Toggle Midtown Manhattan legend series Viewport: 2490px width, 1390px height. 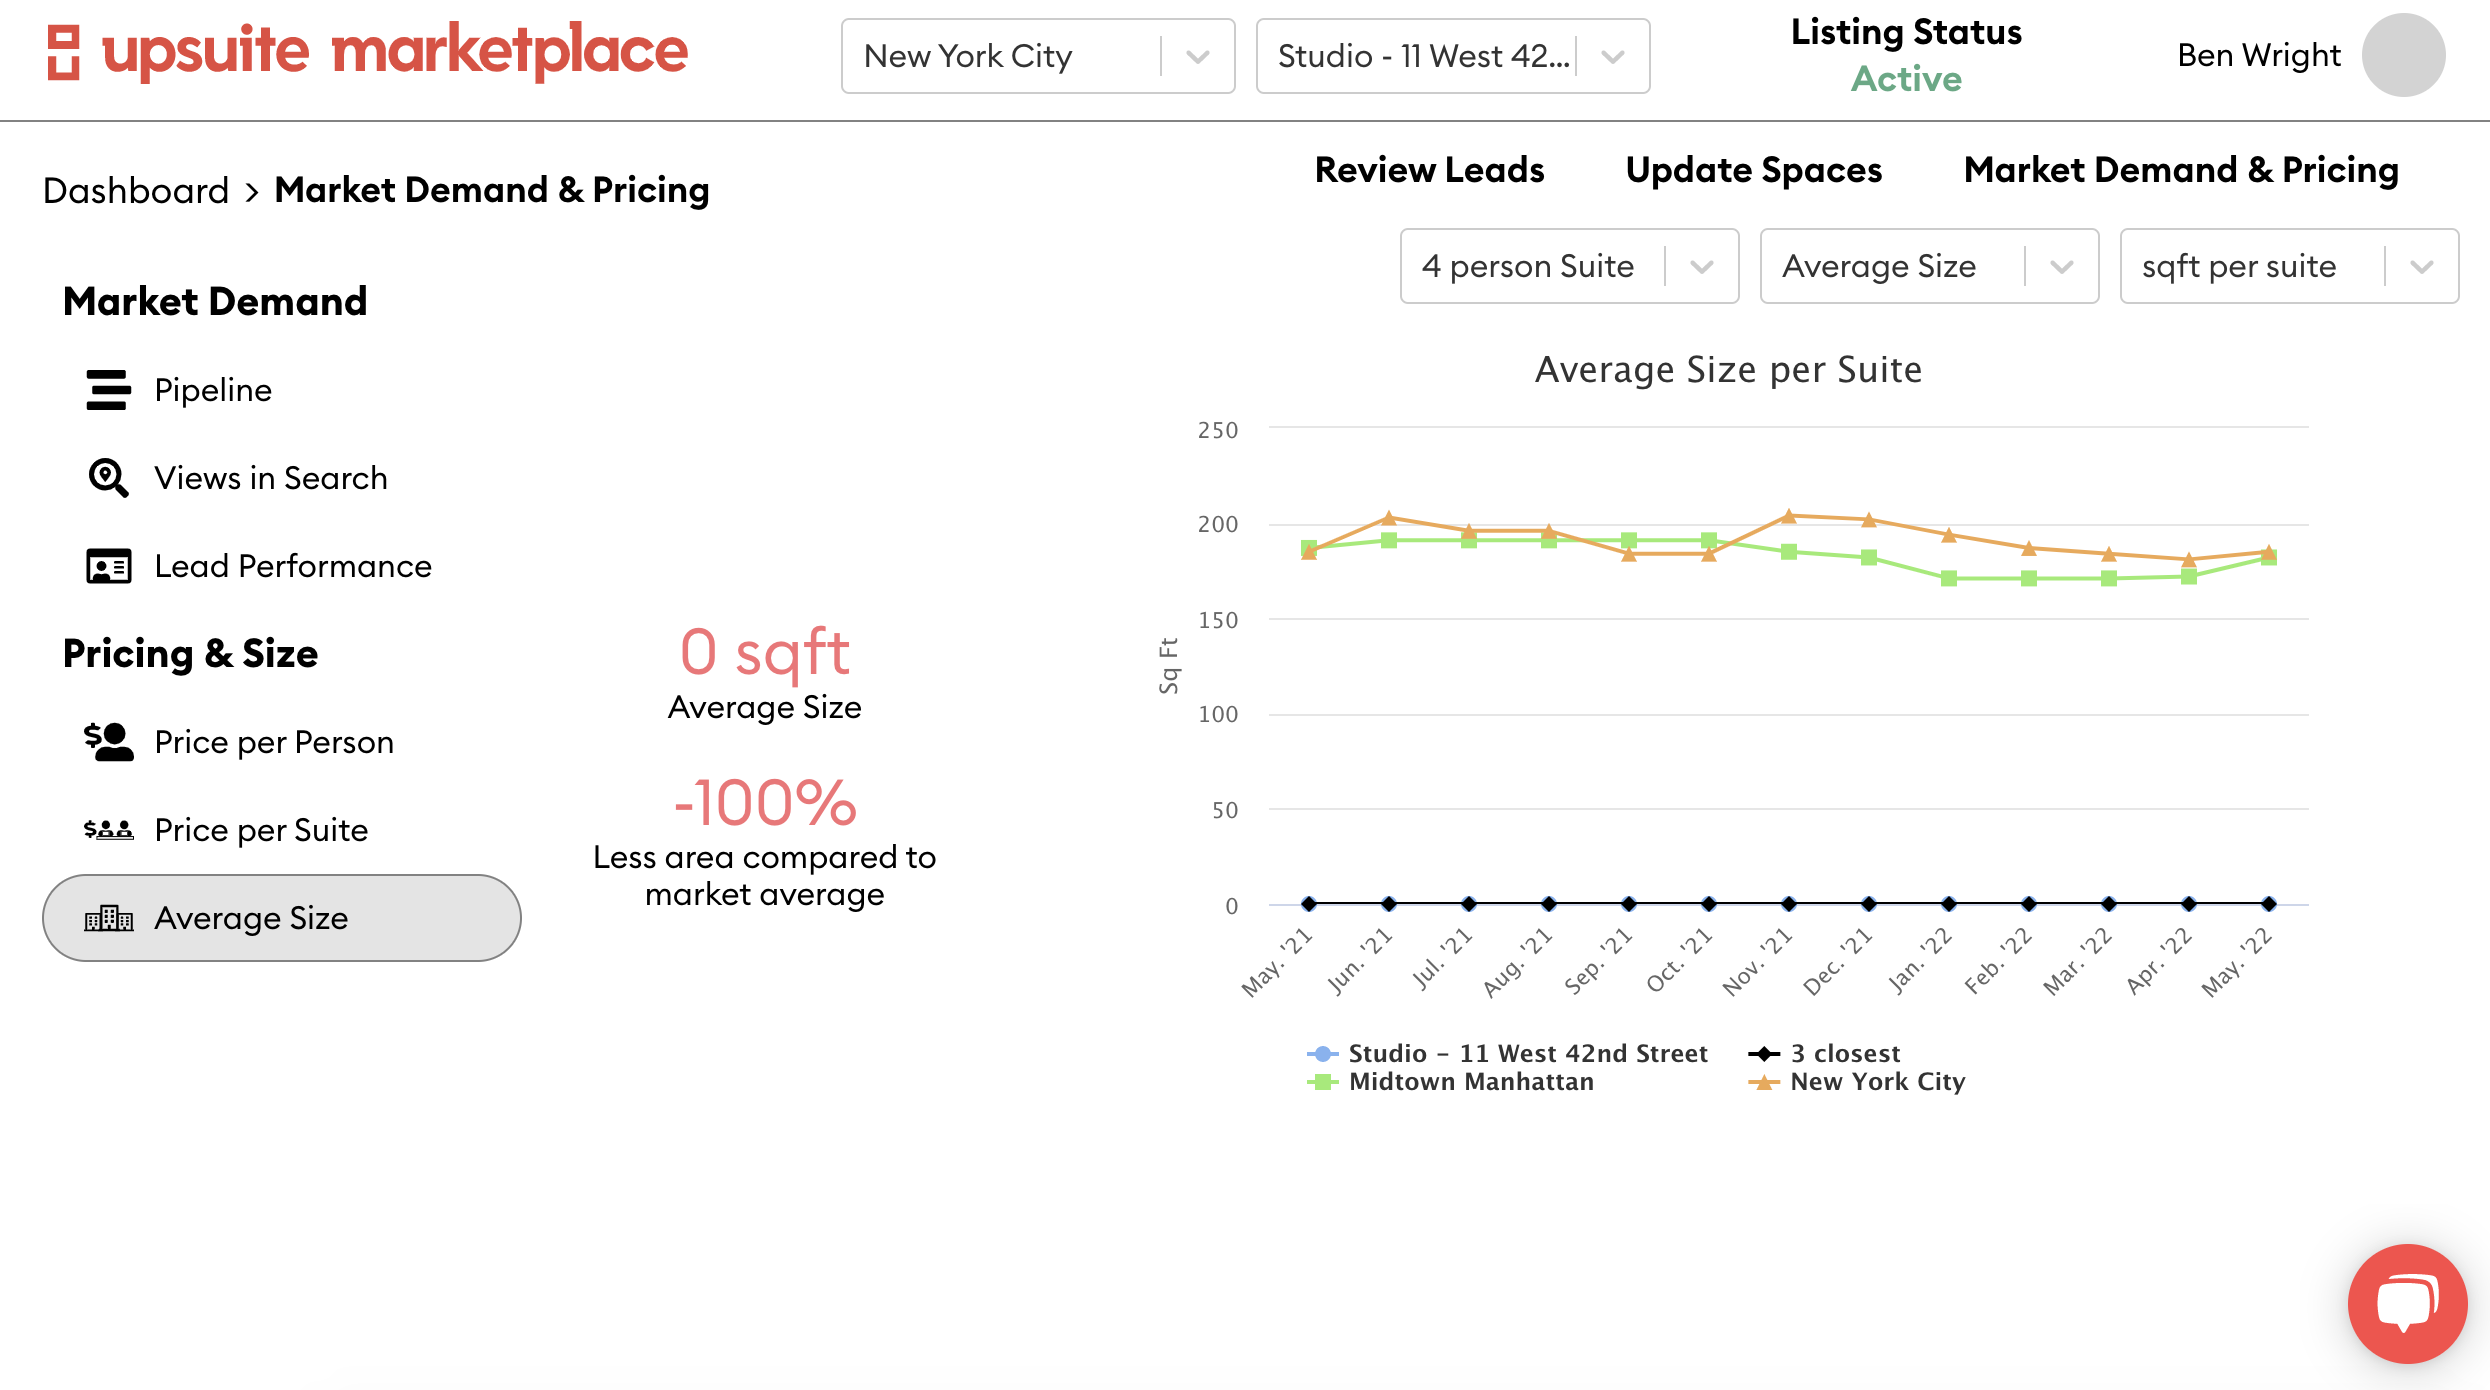(1450, 1081)
